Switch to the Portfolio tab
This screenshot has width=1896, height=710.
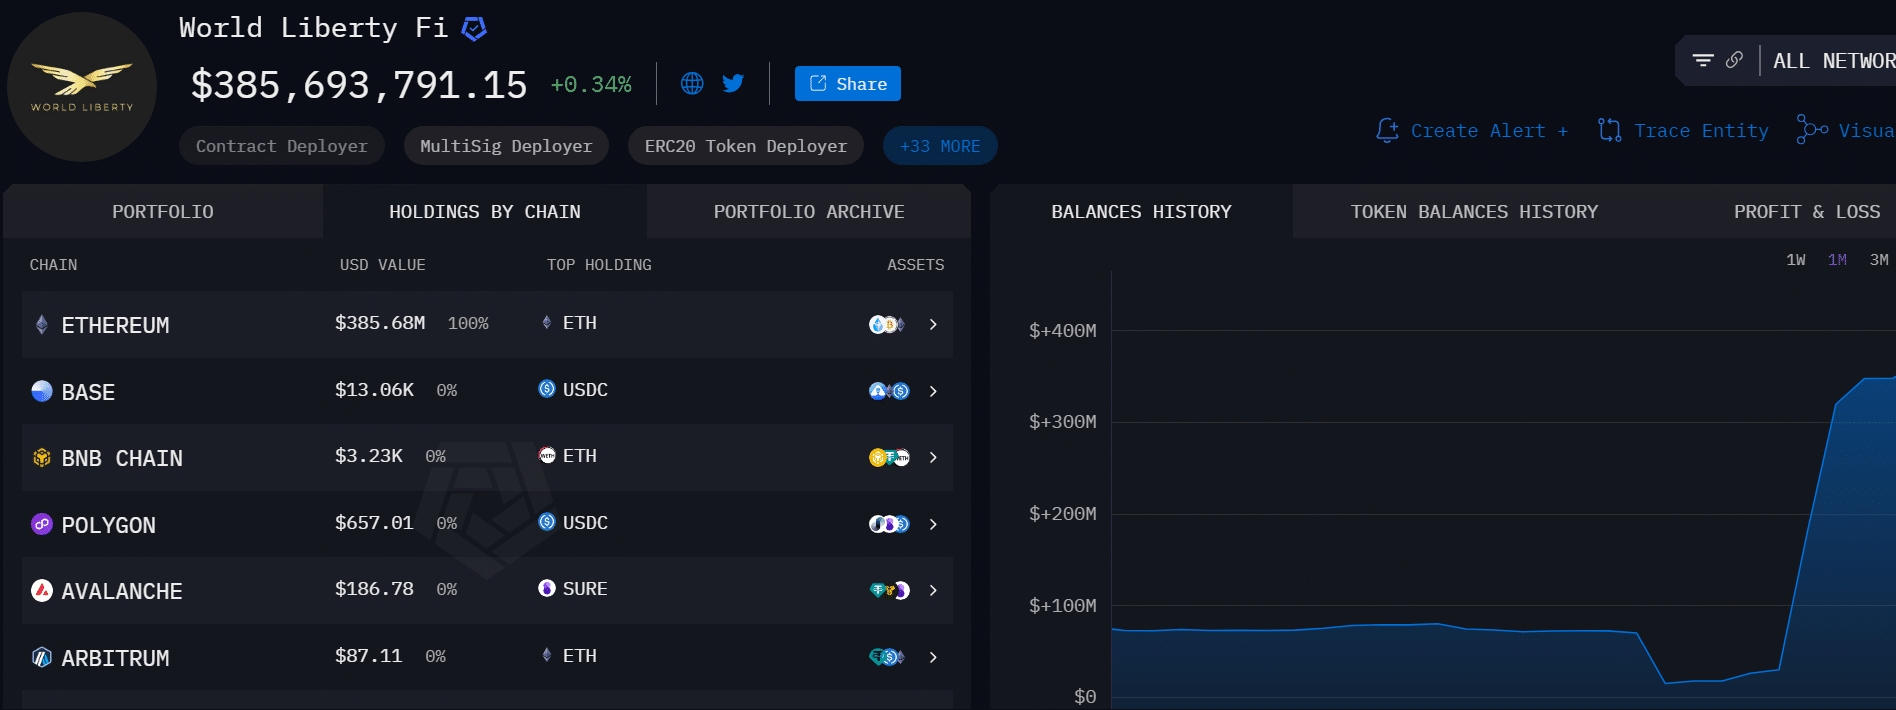click(163, 212)
